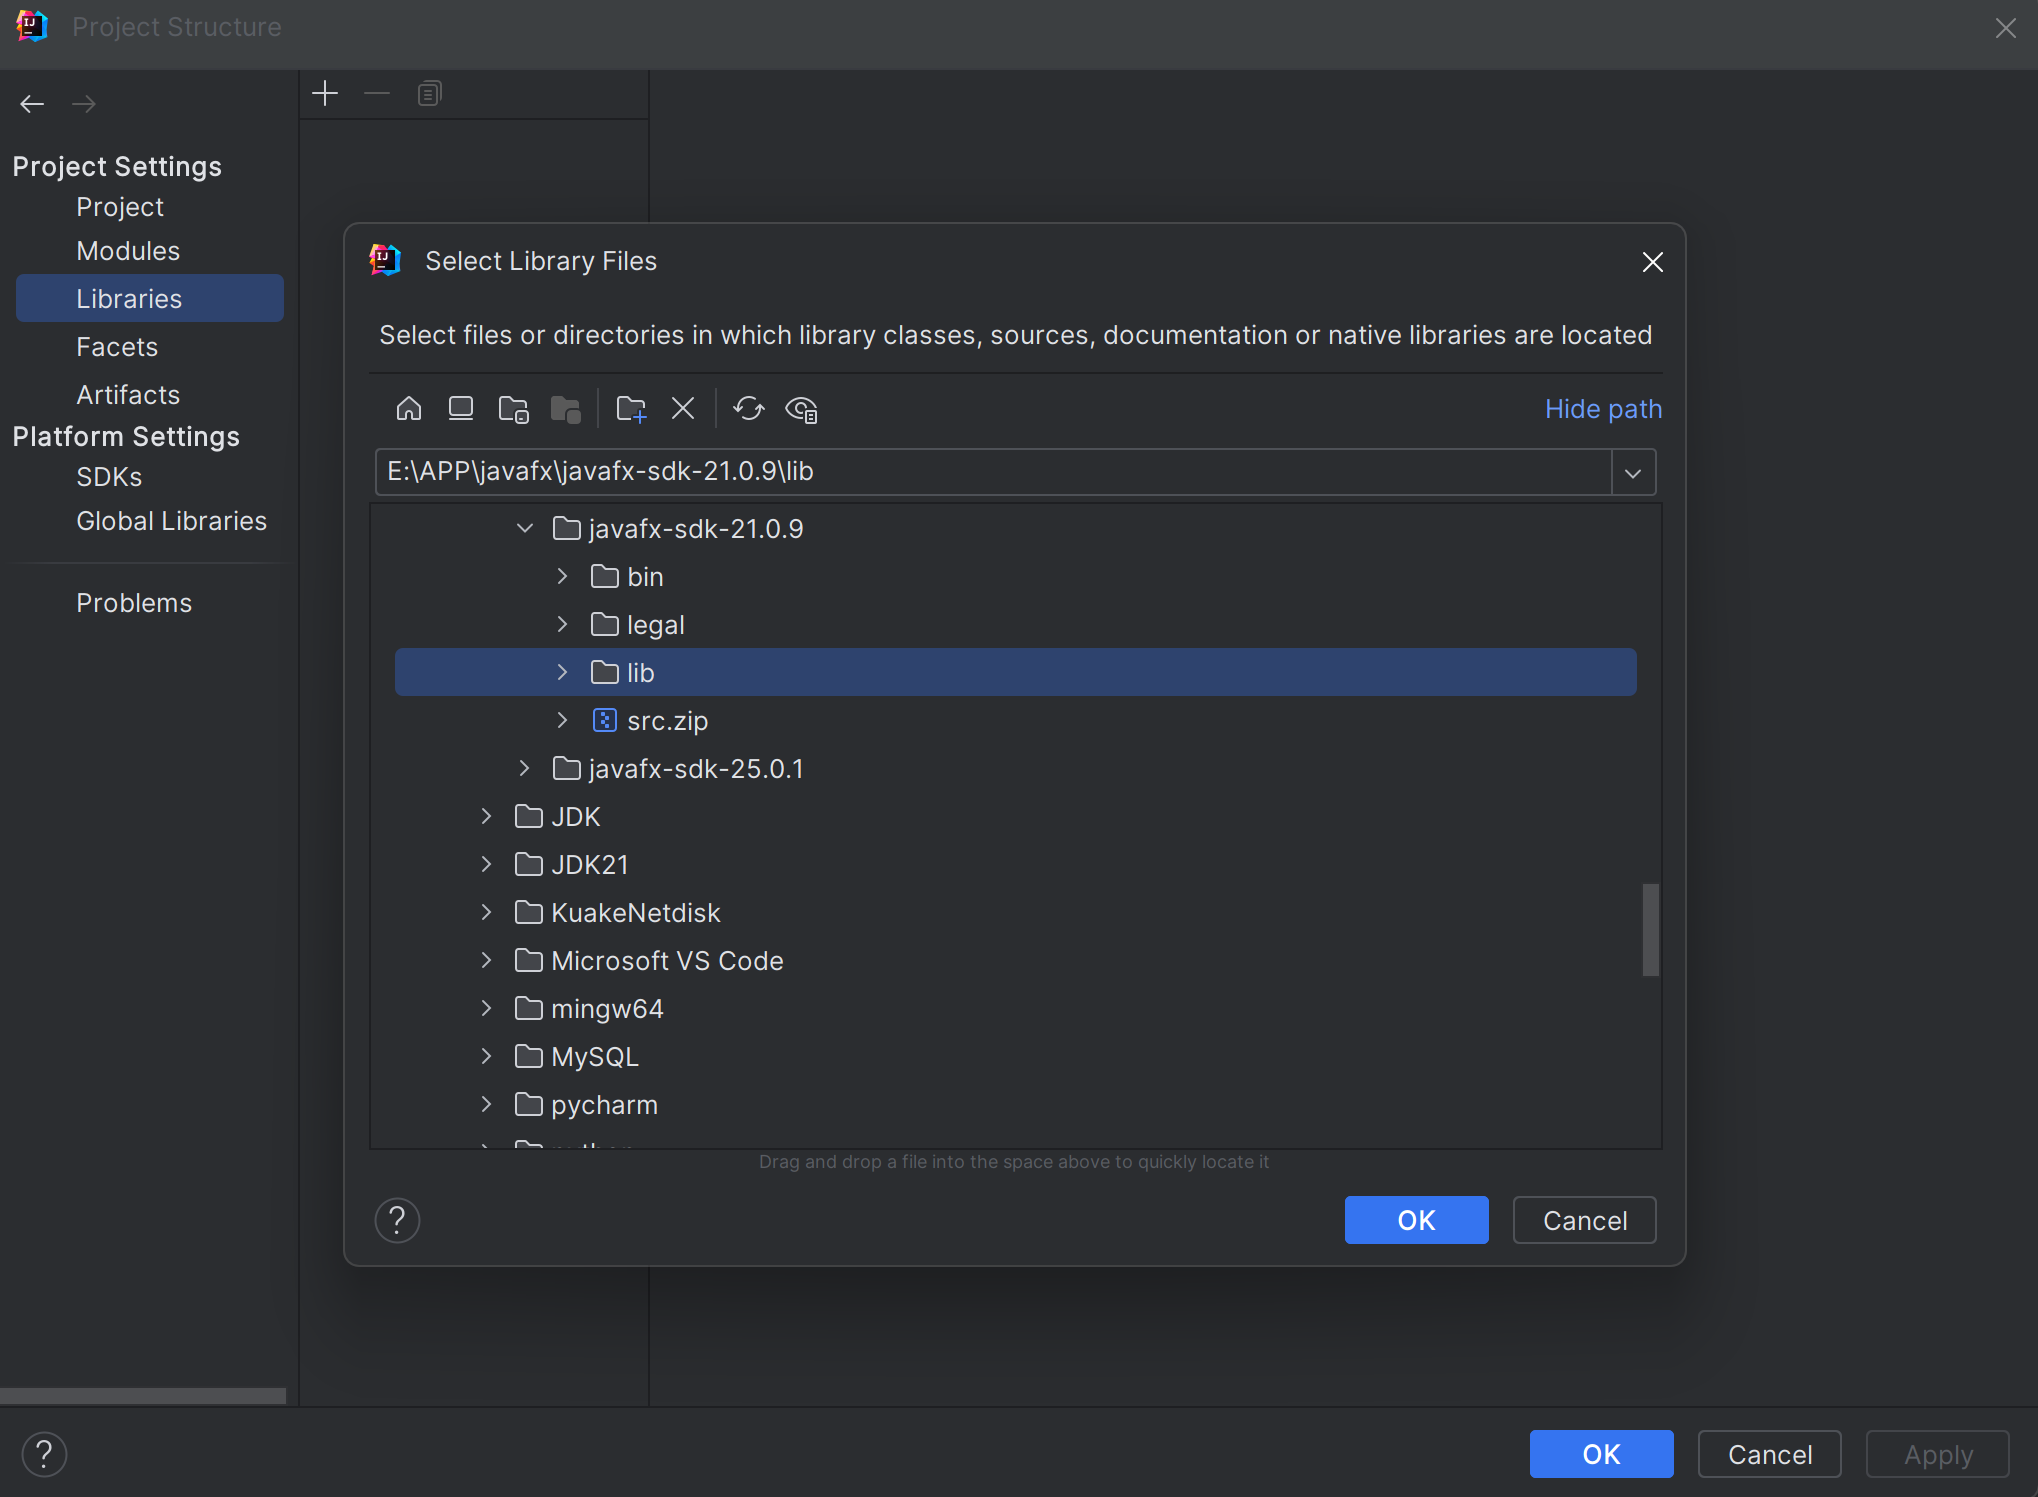The image size is (2038, 1497).
Task: Go forward in Project Structure navigation
Action: click(x=84, y=104)
